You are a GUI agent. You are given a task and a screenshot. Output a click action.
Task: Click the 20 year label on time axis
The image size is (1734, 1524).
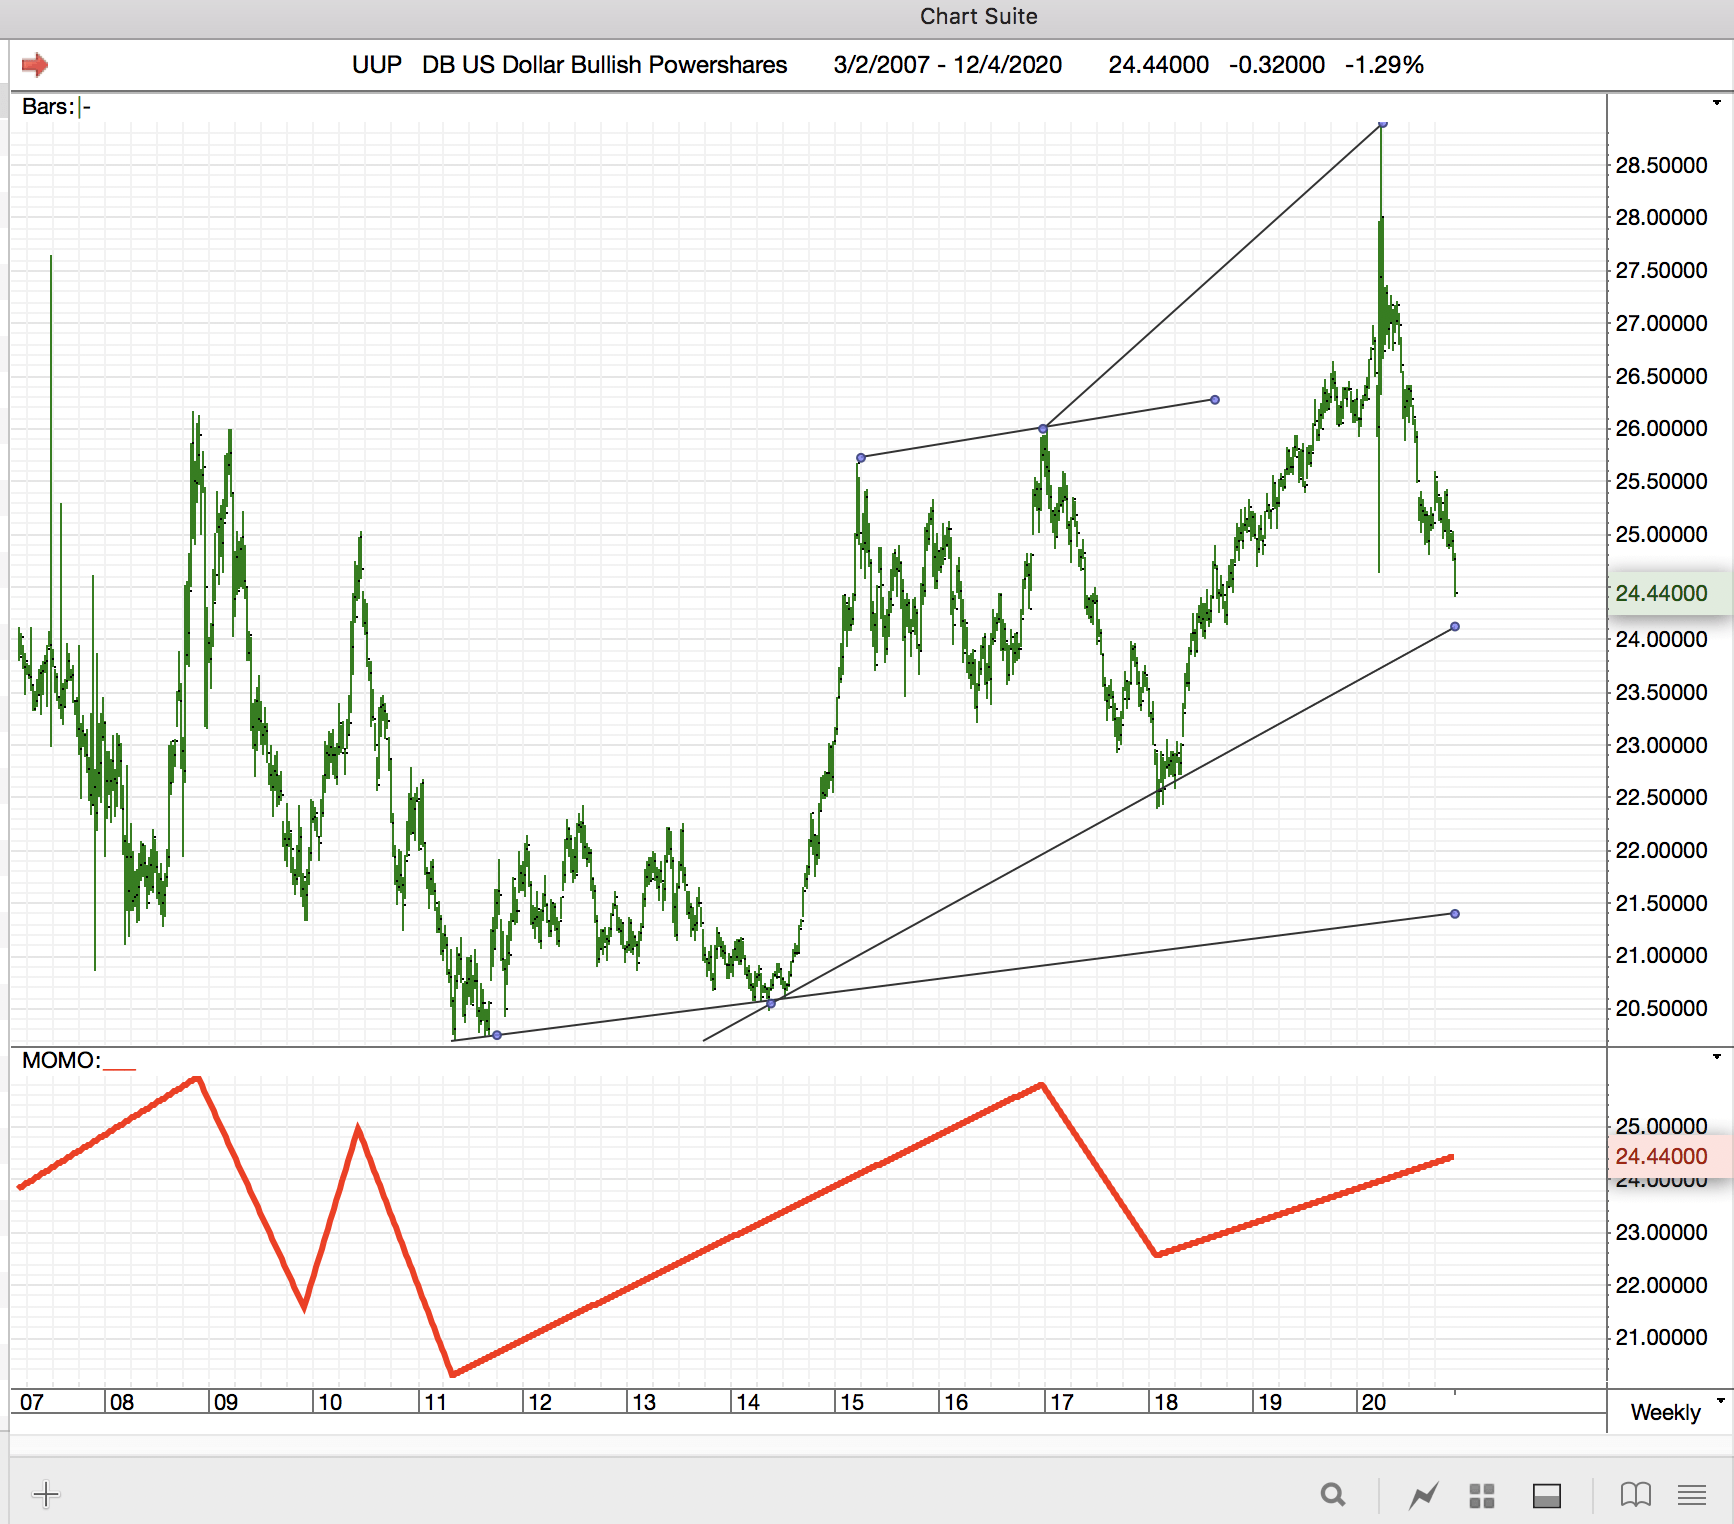(x=1374, y=1402)
